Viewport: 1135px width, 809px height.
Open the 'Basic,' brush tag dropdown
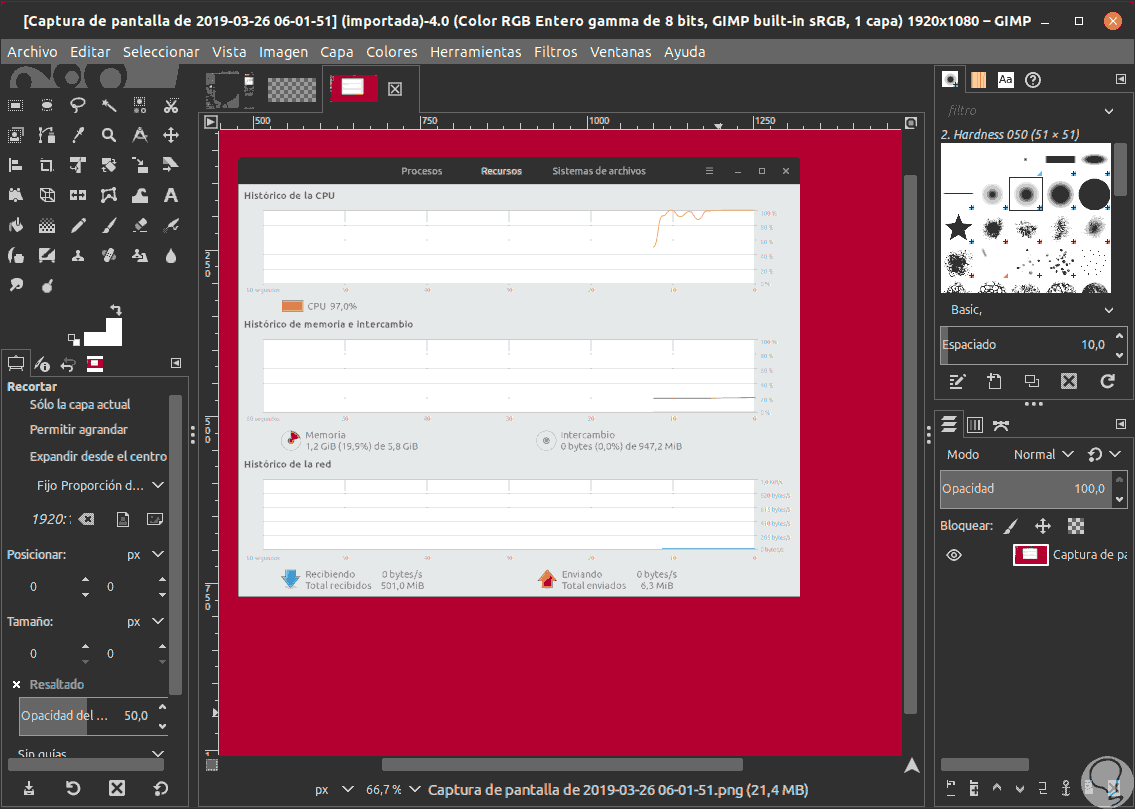(1031, 310)
